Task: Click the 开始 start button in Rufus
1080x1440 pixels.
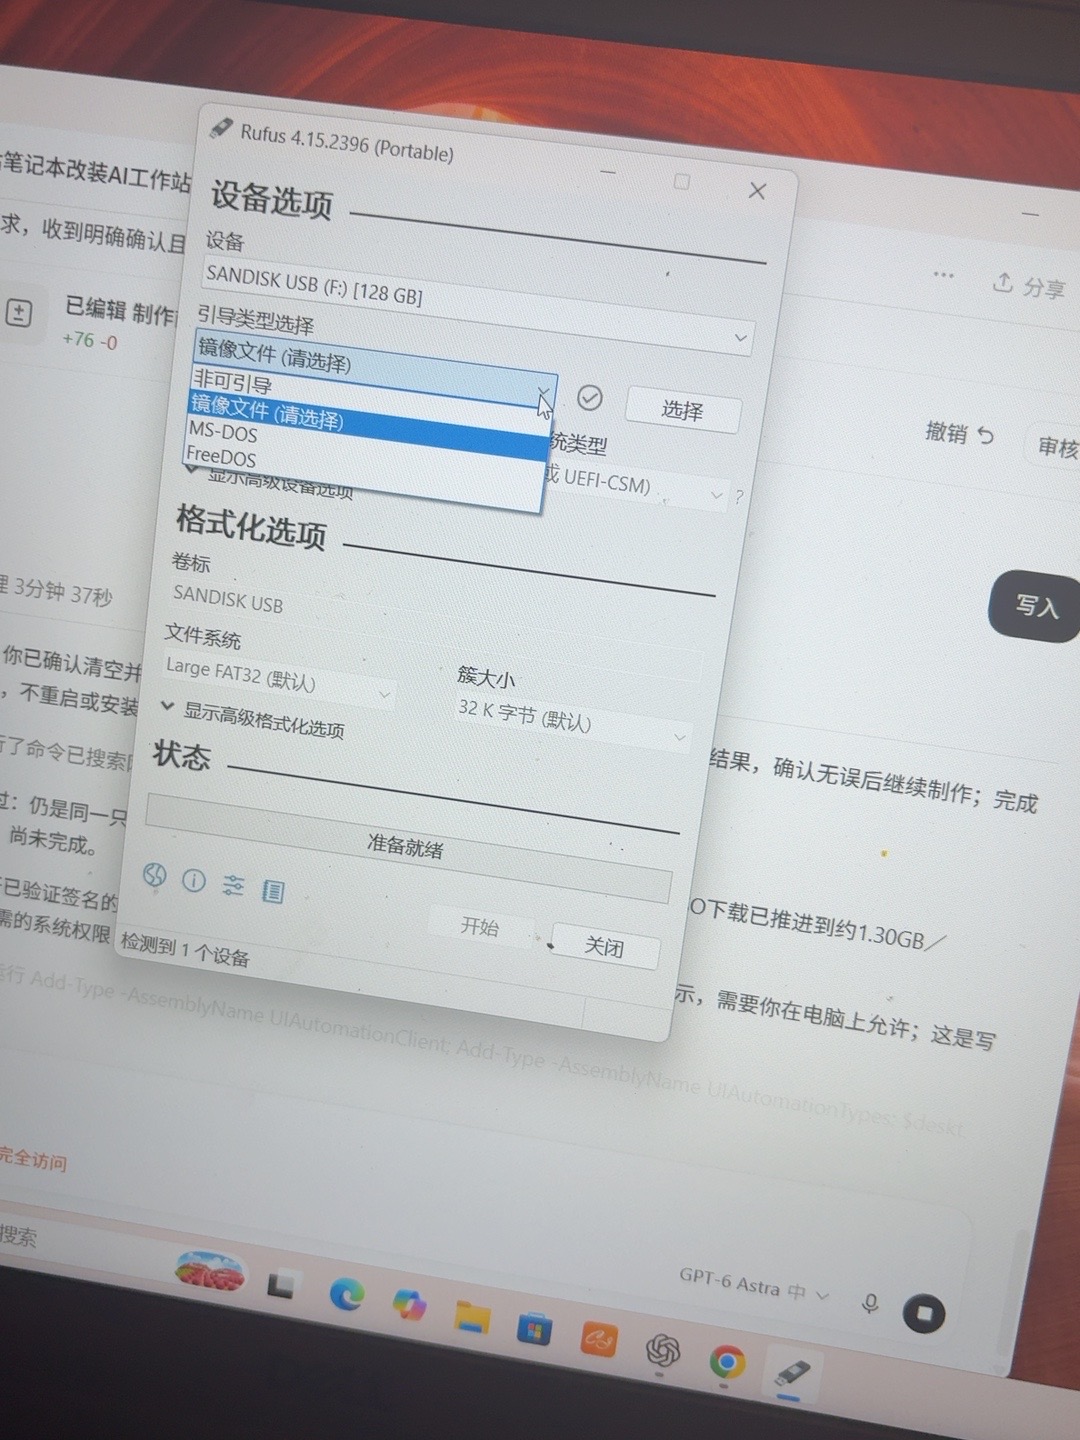Action: click(480, 926)
